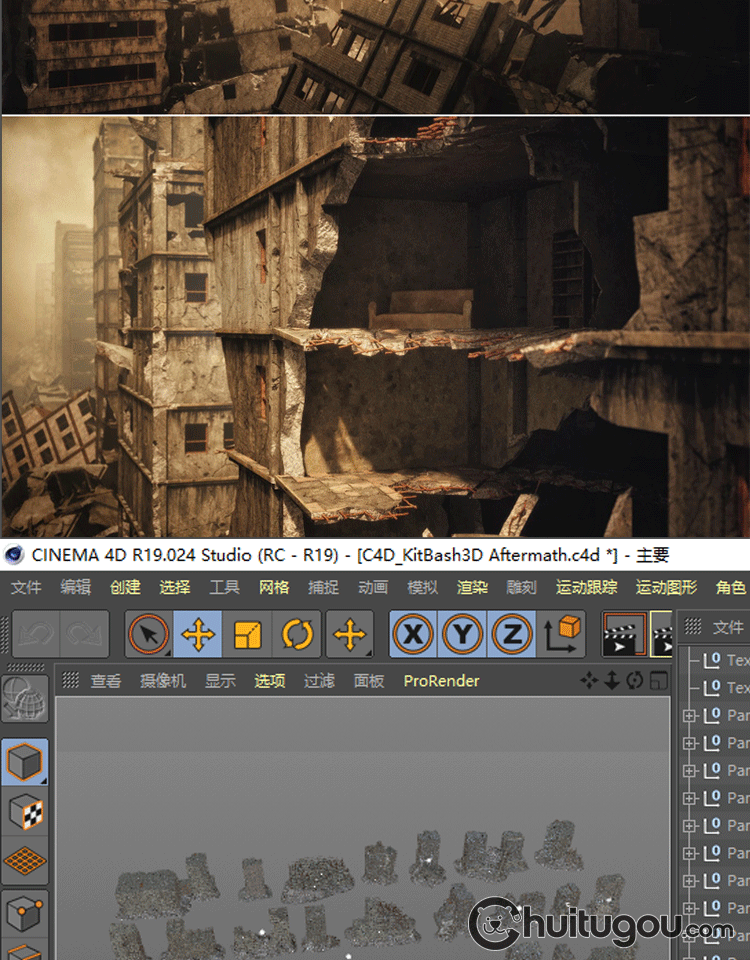
Task: Activate the Move tool in toolbar
Action: 198,634
